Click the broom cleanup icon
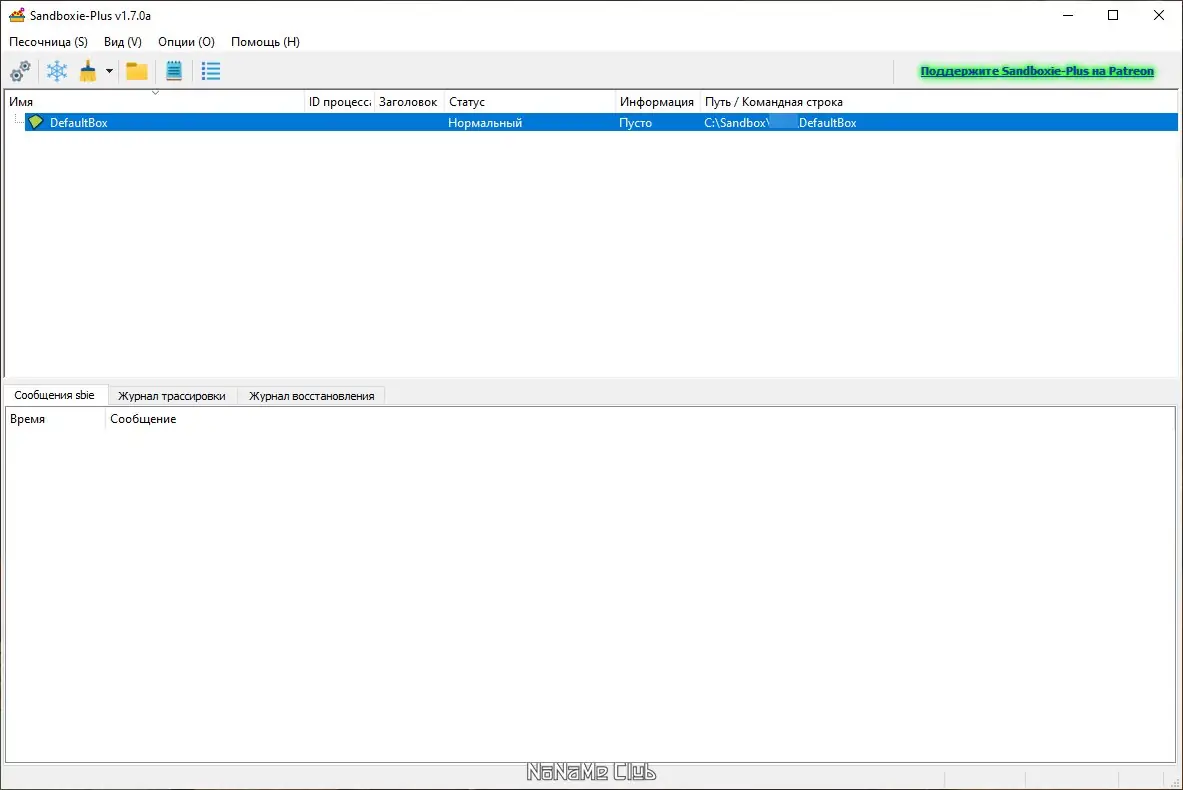The height and width of the screenshot is (790, 1183). 88,71
